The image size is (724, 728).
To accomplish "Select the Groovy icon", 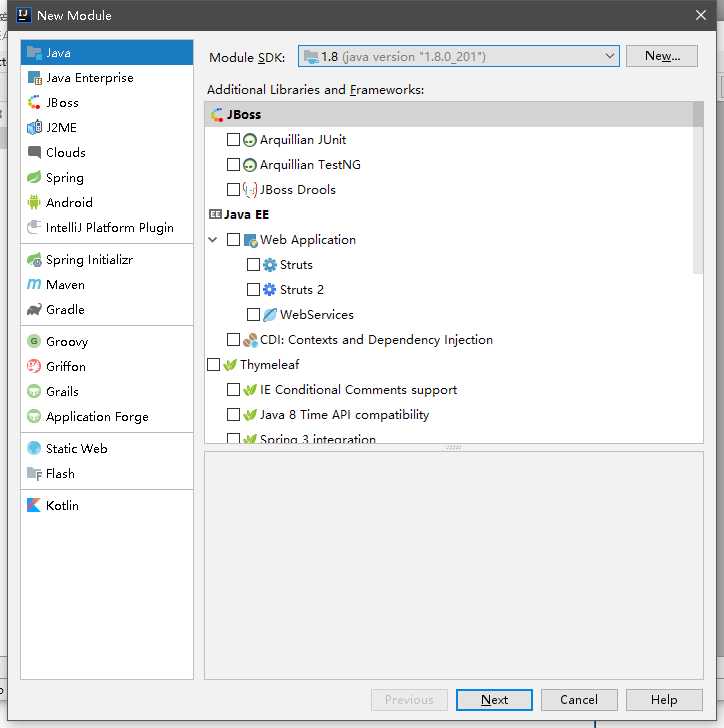I will pyautogui.click(x=34, y=341).
